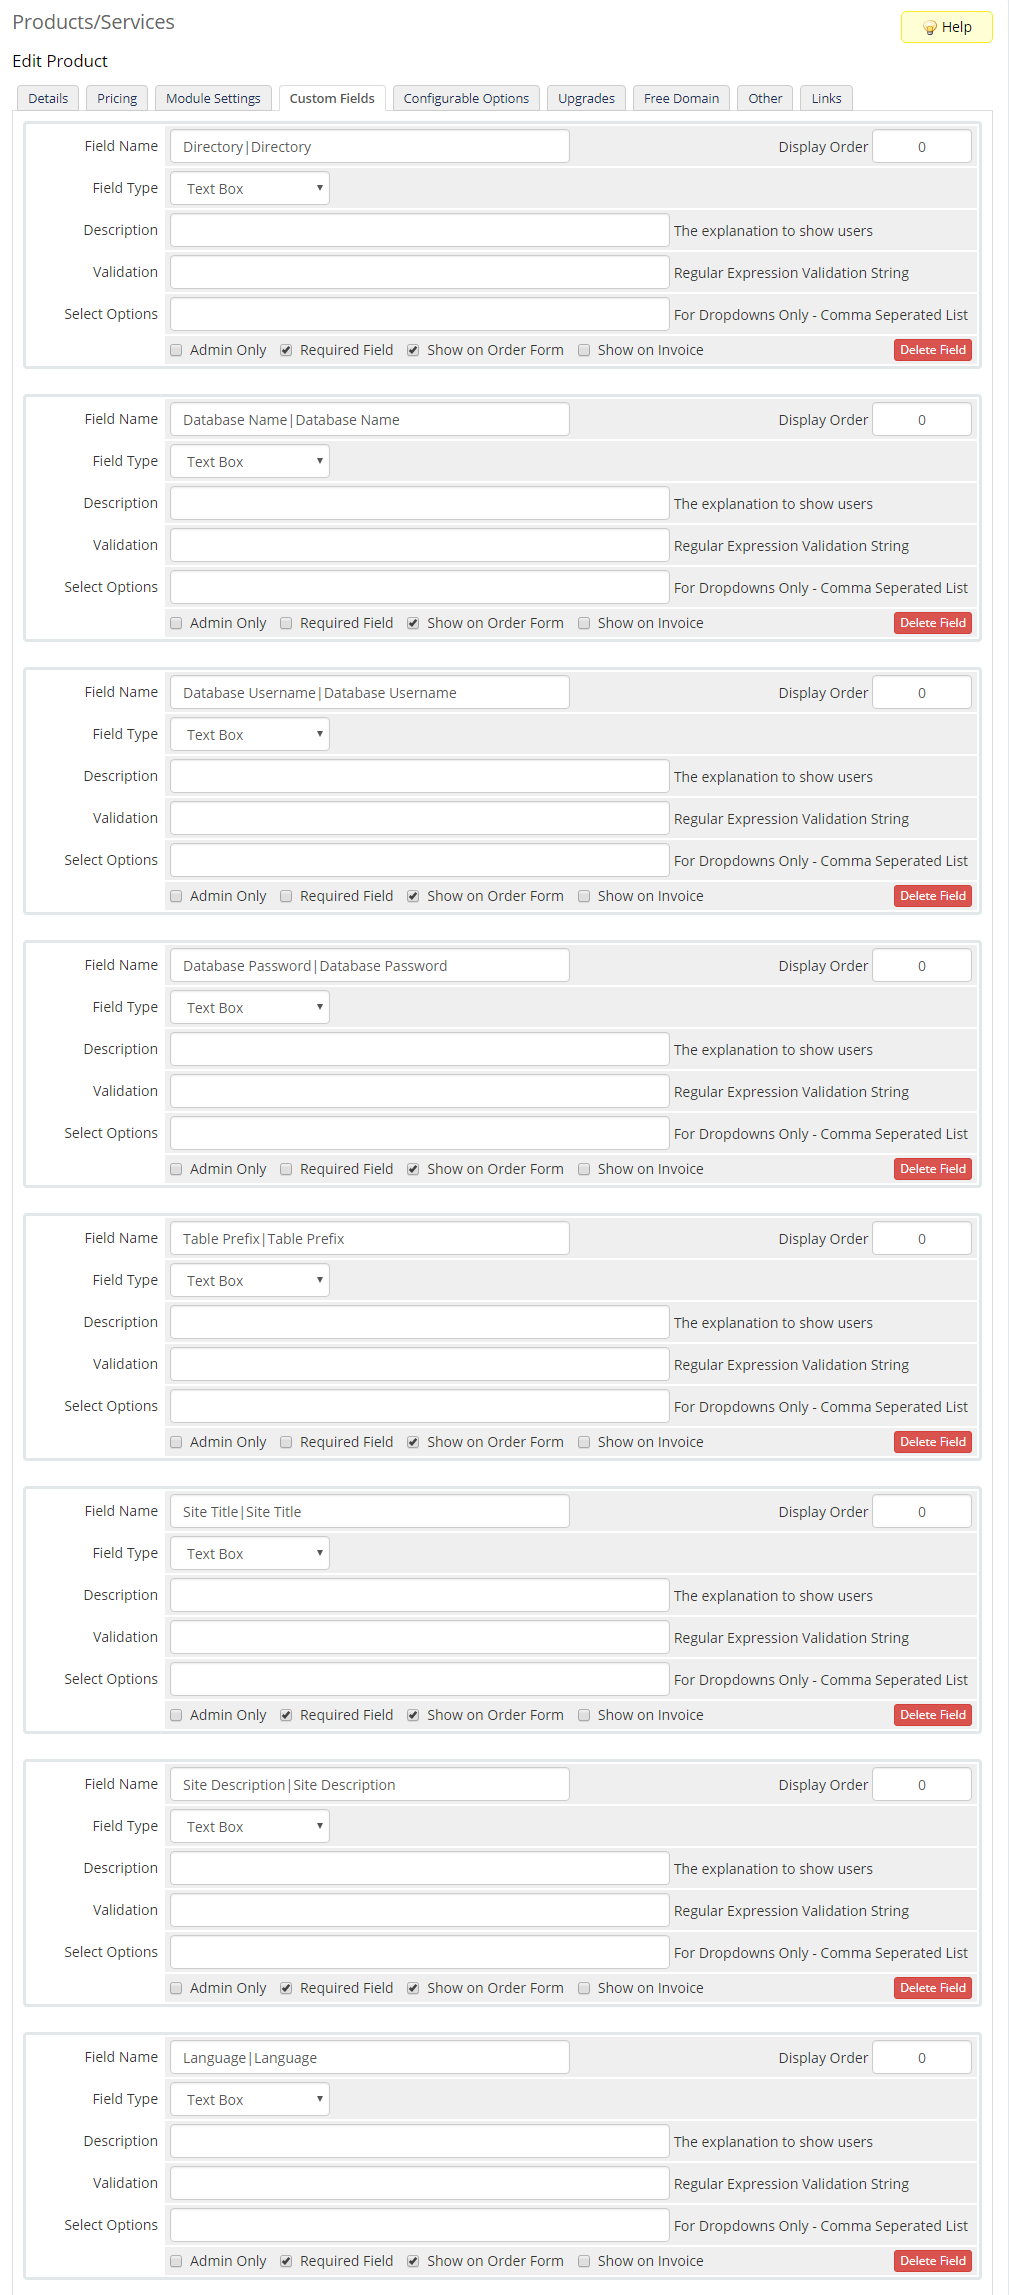Screen dimensions: 1009x2295
Task: Uncheck Required Field for the Directory field
Action: tap(286, 350)
